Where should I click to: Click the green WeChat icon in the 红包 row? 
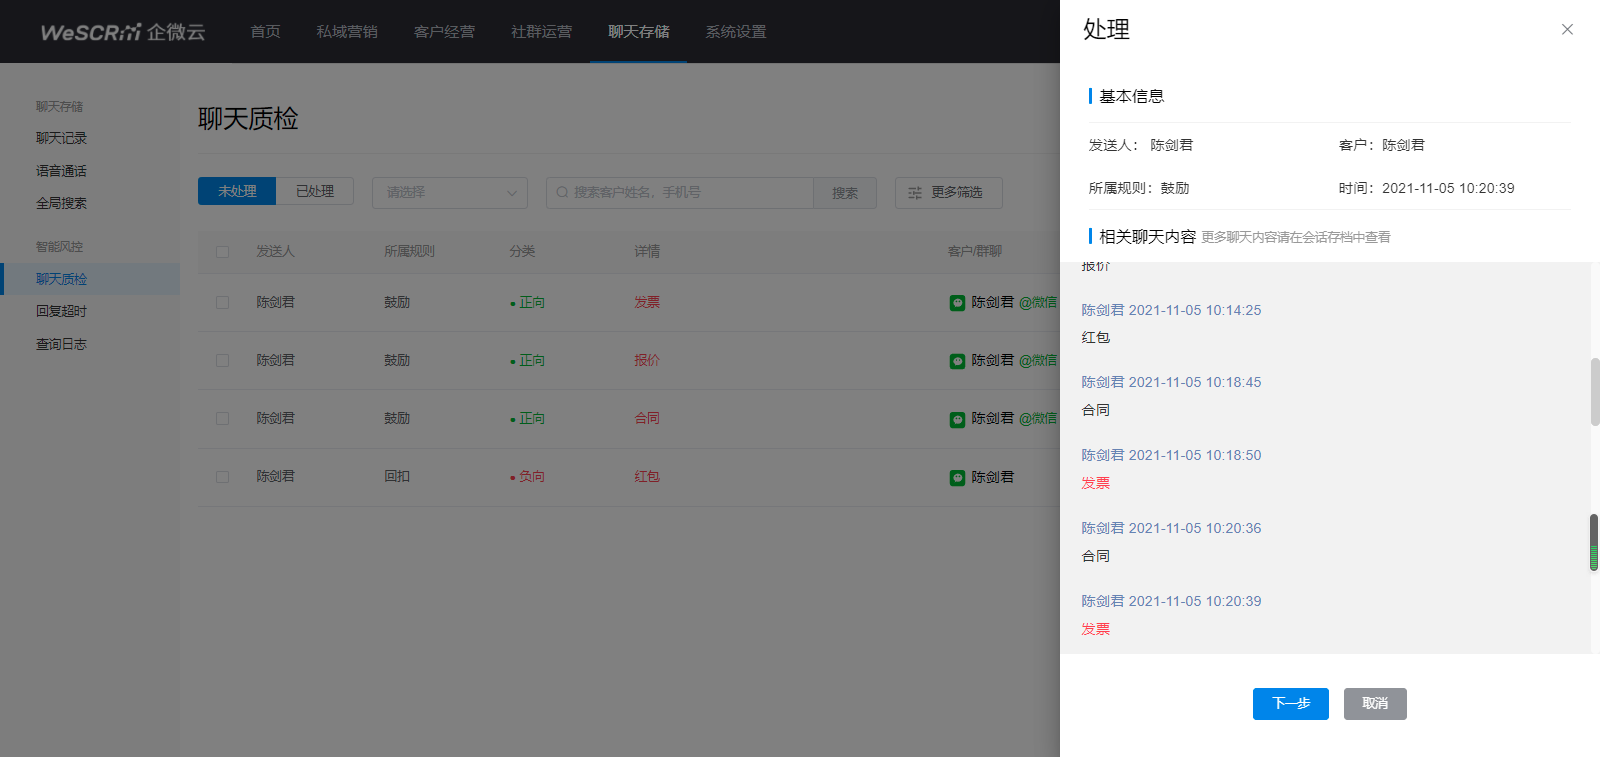coord(957,477)
